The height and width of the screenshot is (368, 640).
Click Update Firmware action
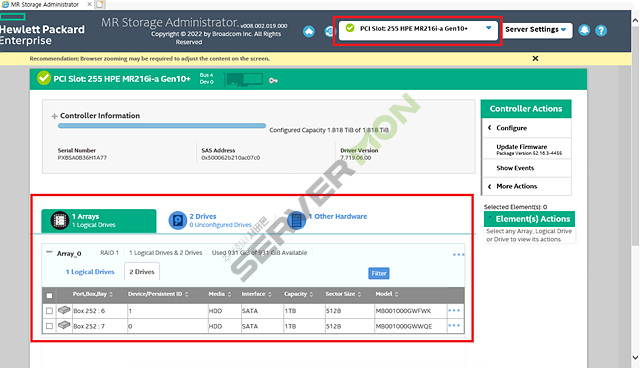pos(526,149)
